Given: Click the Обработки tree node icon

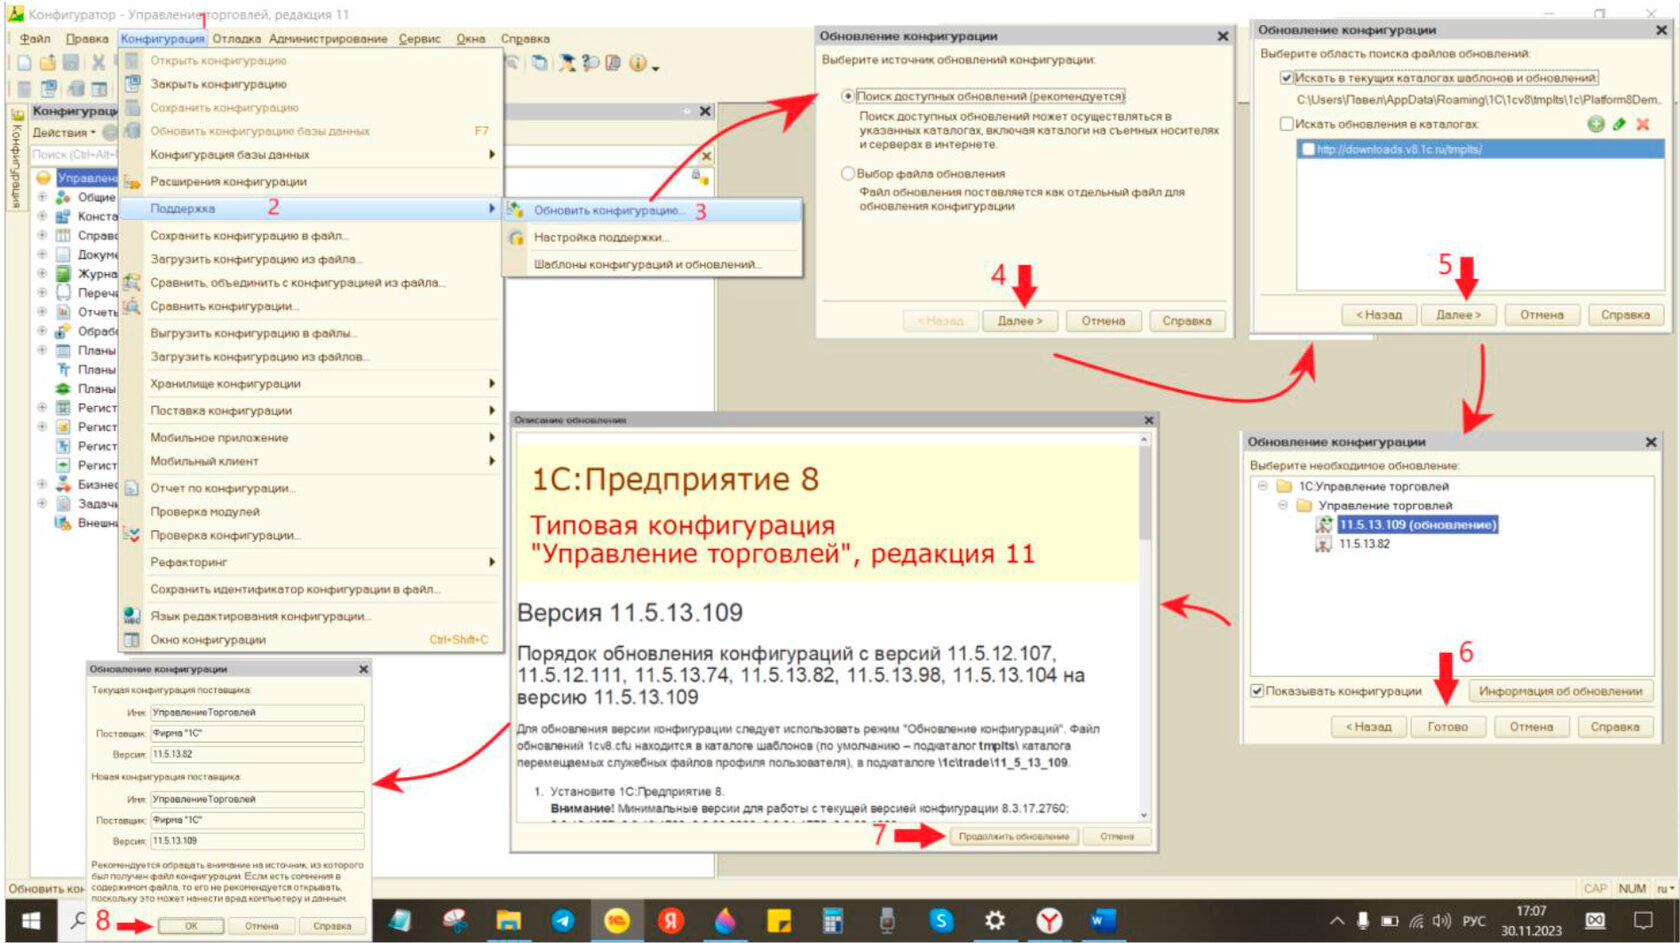Looking at the screenshot, I should [63, 331].
